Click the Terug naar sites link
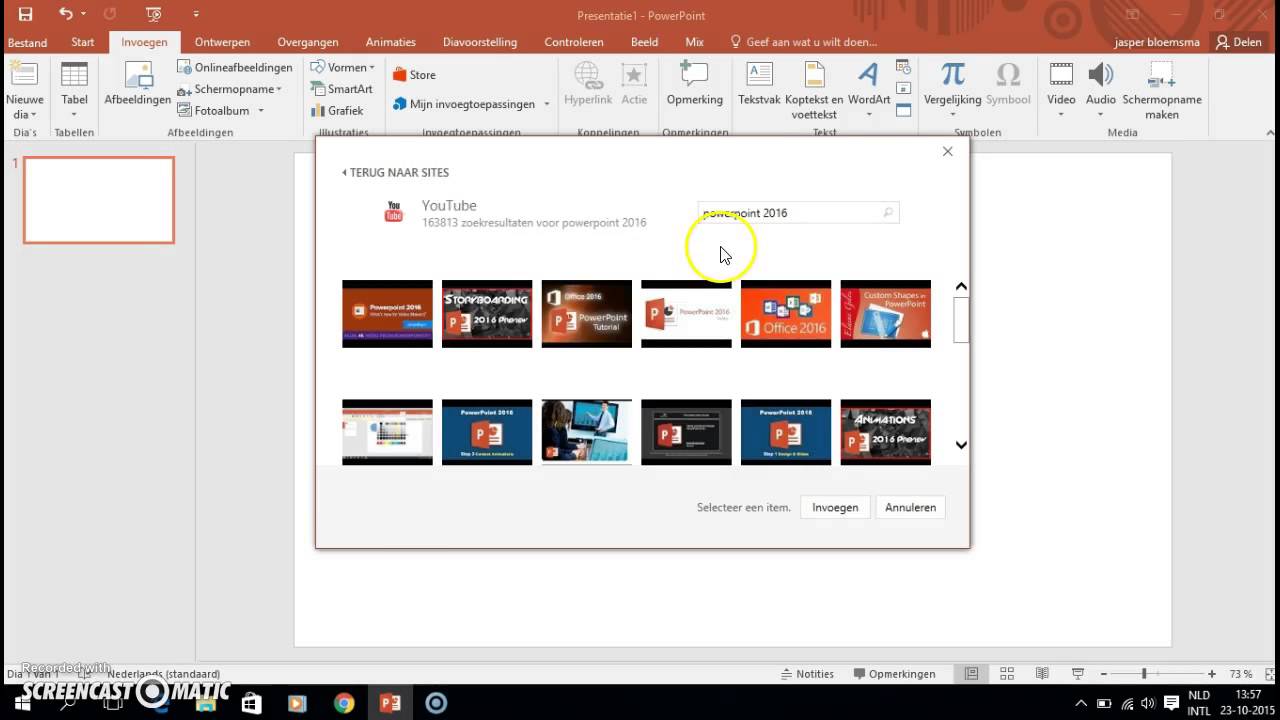Screen dimensions: 1280x720 (396, 172)
